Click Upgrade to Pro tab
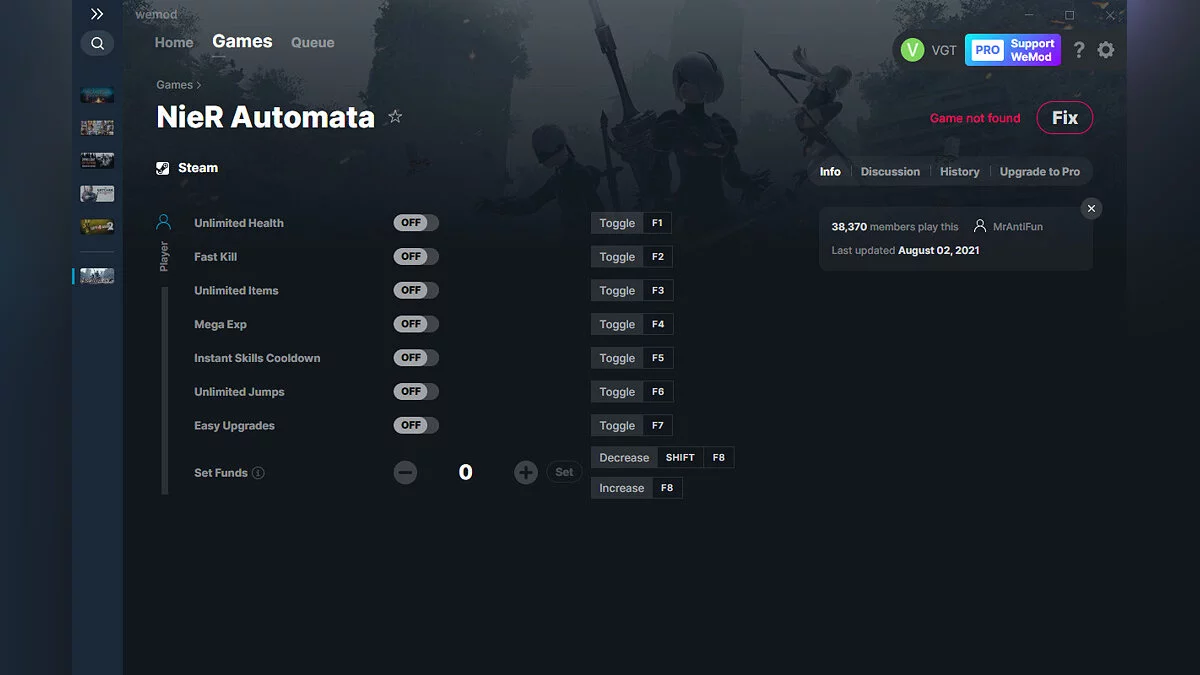Viewport: 1200px width, 675px height. pos(1040,172)
